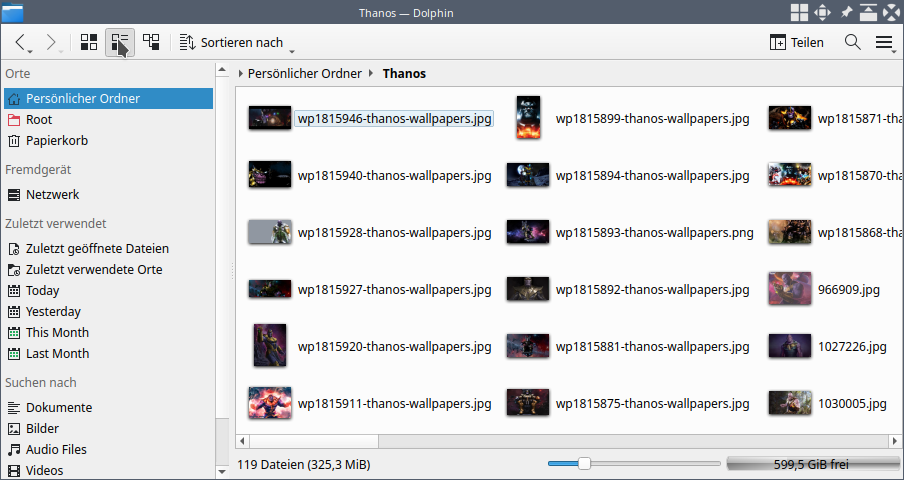Viewport: 904px width, 480px height.
Task: Show files from Today
Action: coord(108,290)
